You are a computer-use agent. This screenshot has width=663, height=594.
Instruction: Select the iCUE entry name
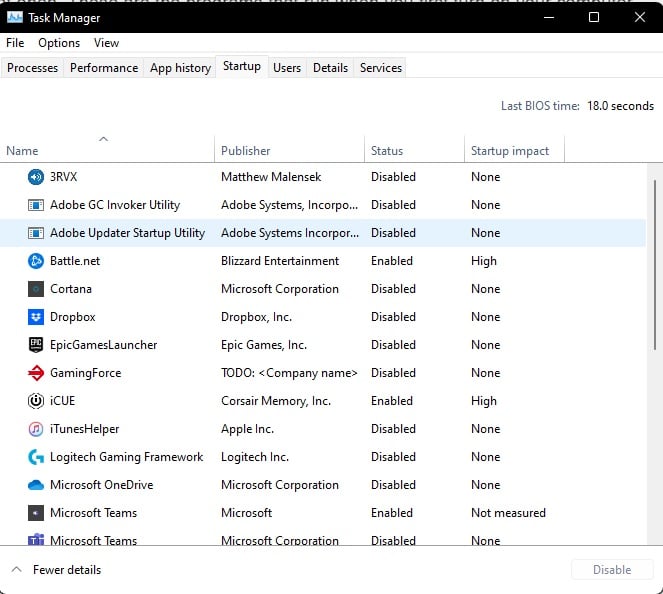coord(63,401)
